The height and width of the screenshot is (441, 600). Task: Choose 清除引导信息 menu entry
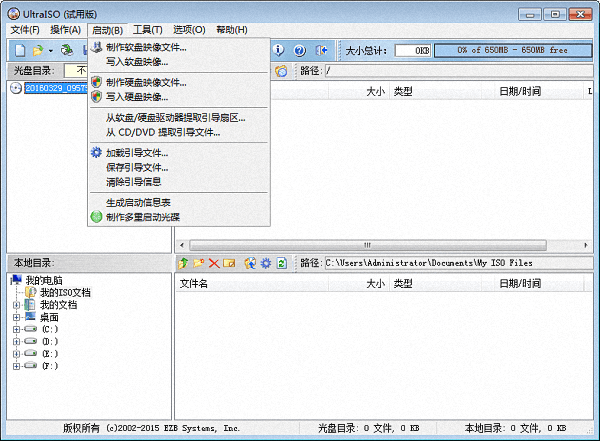tap(179, 182)
